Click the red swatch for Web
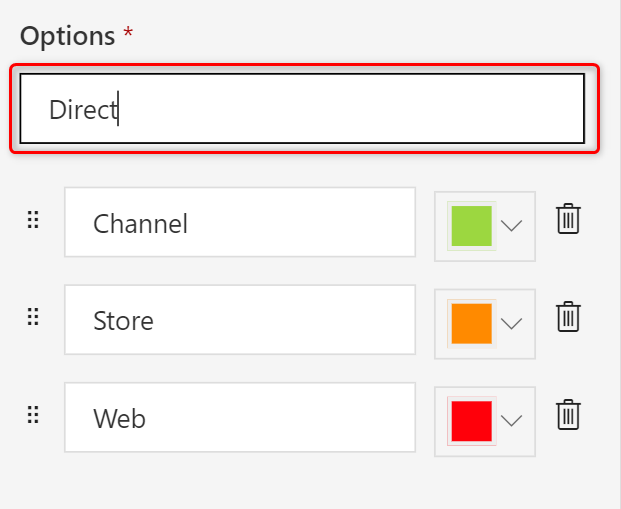Screen dimensions: 621x509 click(x=471, y=420)
